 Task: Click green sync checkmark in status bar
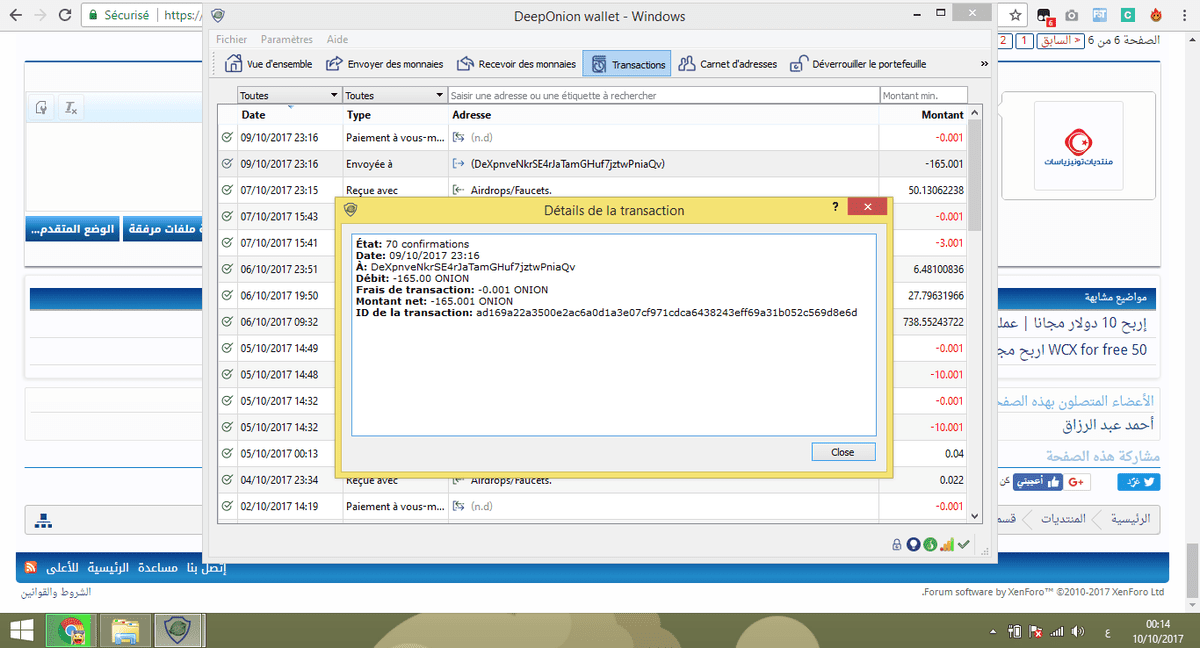[x=964, y=544]
